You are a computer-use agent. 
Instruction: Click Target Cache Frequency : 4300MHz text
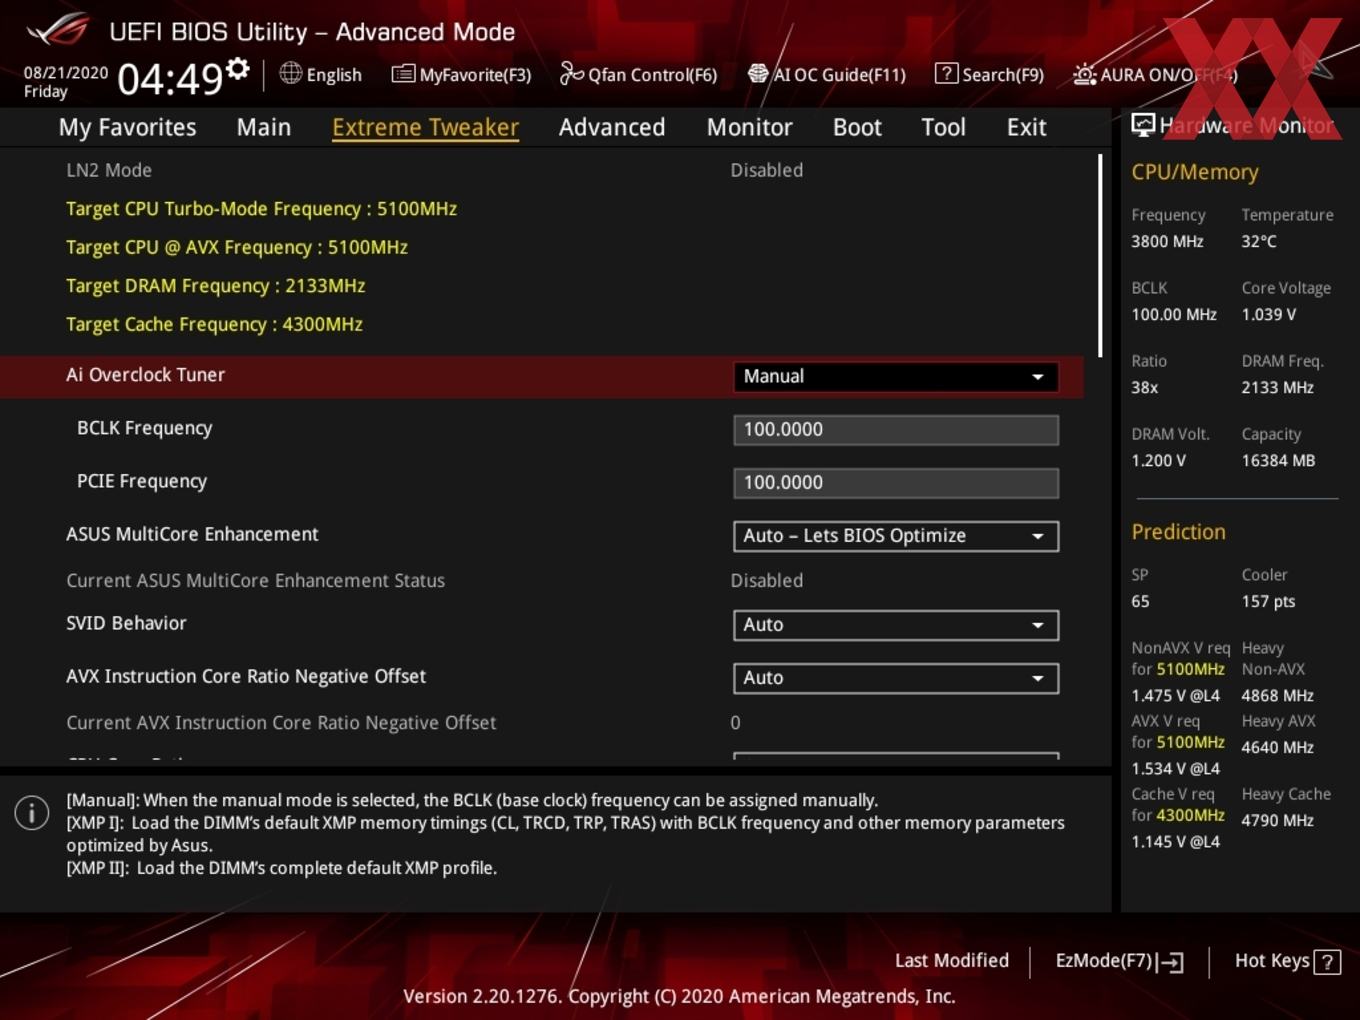point(214,324)
